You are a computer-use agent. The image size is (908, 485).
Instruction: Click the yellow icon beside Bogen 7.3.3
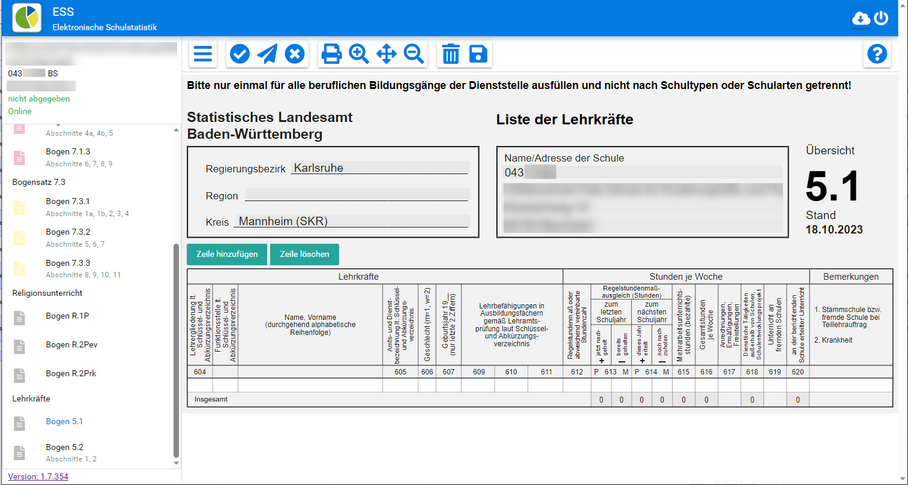click(20, 269)
